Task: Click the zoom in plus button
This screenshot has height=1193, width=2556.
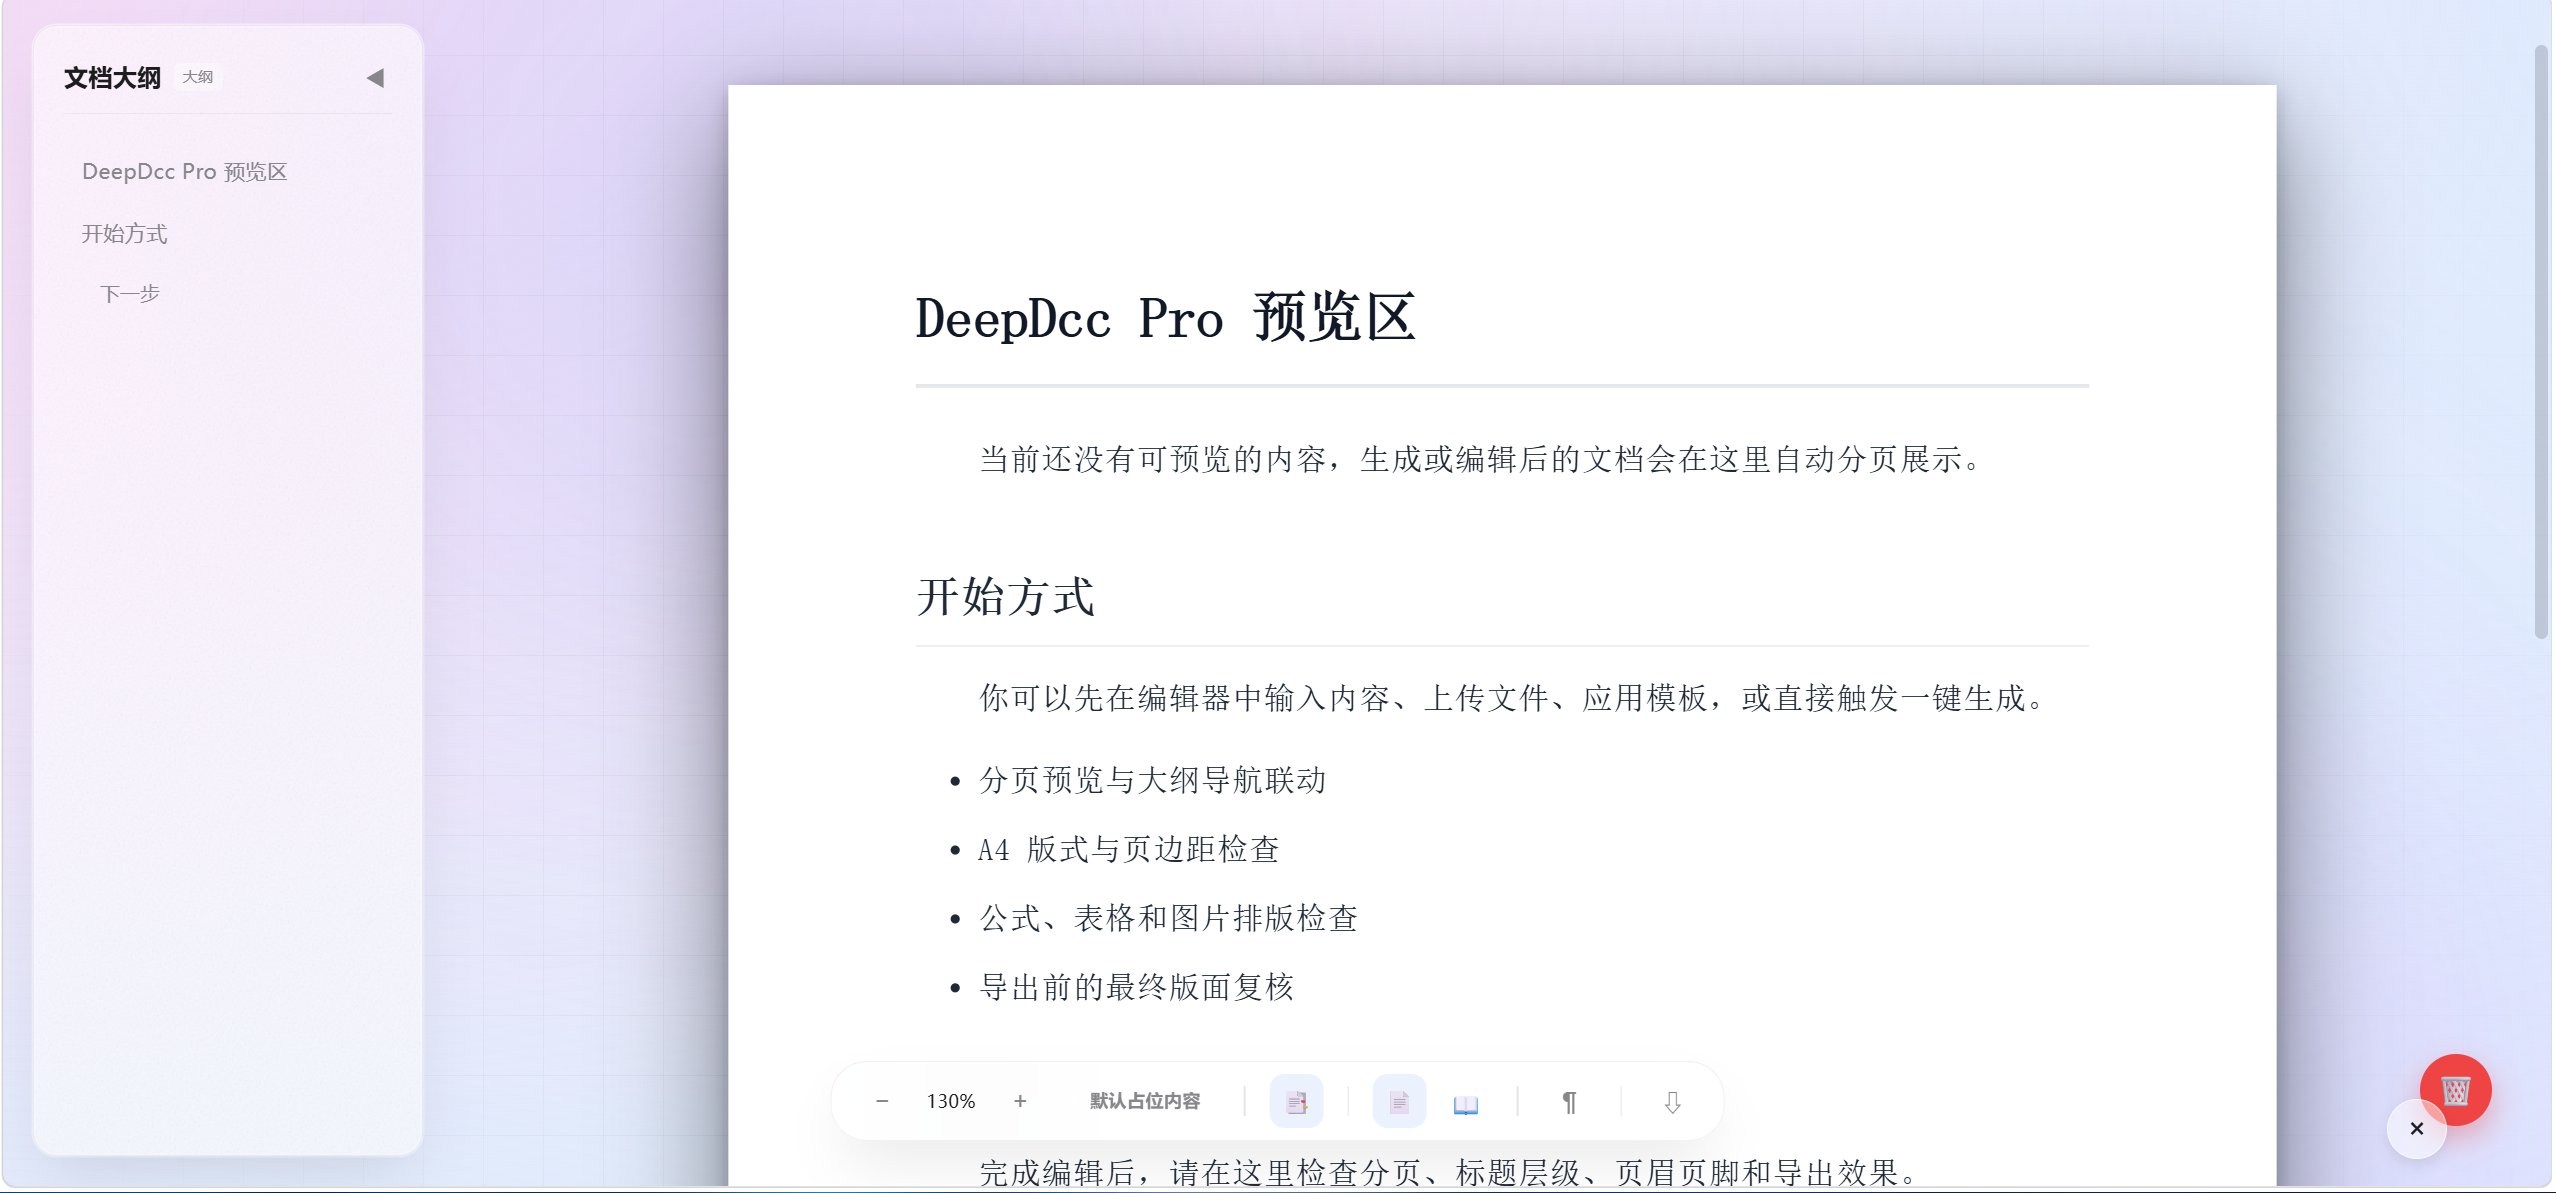Action: [x=1019, y=1101]
